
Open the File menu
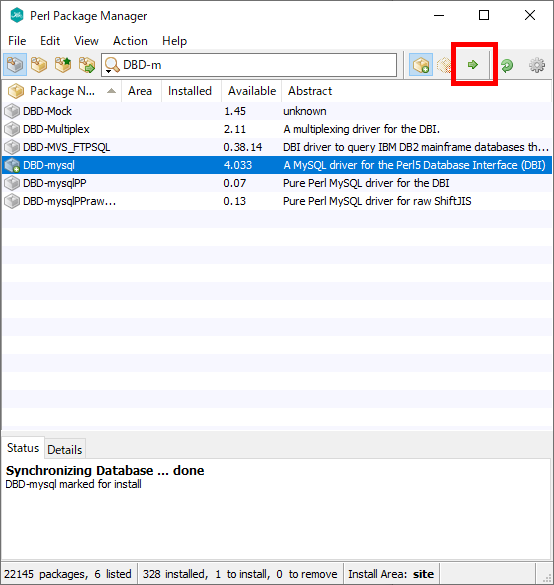pyautogui.click(x=17, y=41)
